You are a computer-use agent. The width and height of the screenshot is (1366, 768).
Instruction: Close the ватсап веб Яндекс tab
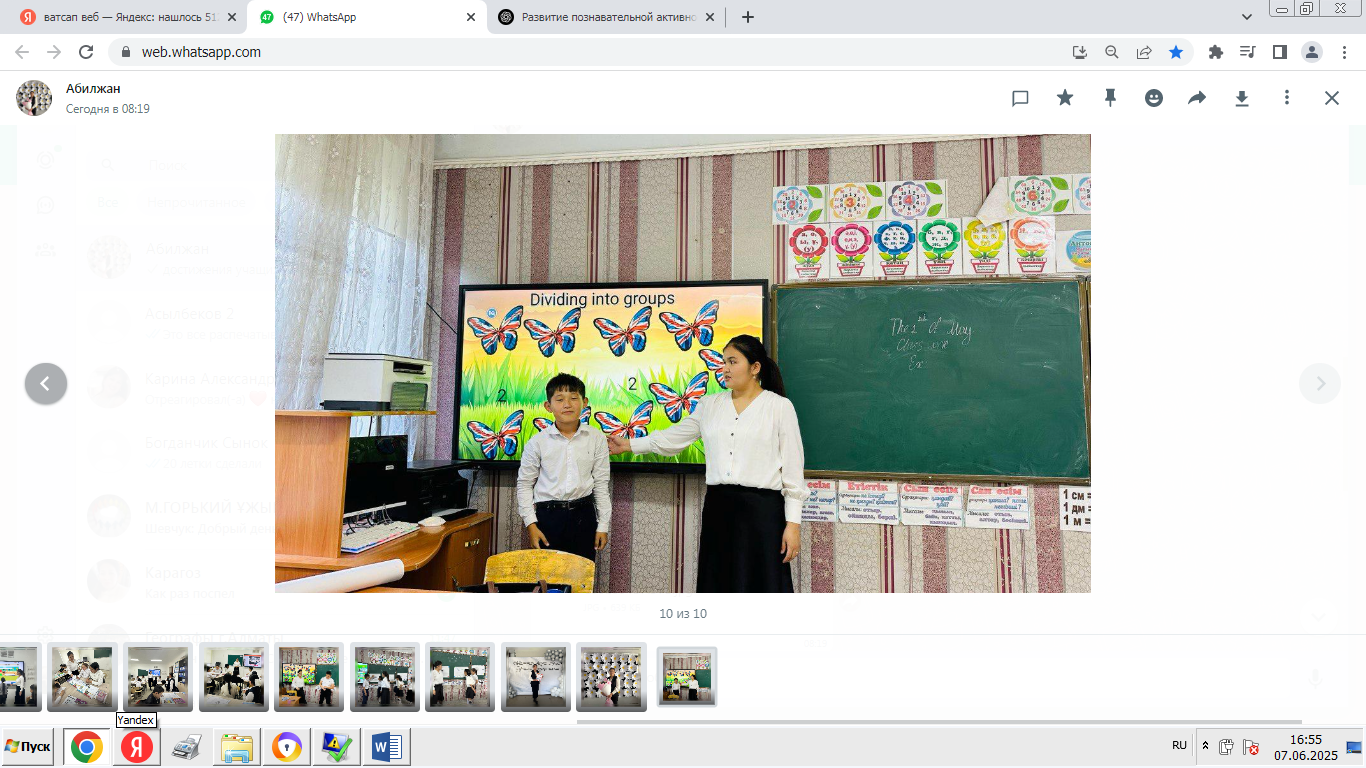pyautogui.click(x=231, y=17)
